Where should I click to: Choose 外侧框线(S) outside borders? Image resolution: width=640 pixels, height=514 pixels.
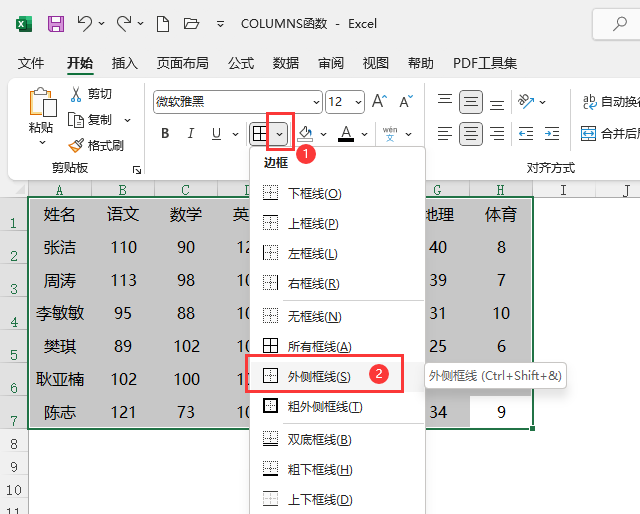coord(337,376)
